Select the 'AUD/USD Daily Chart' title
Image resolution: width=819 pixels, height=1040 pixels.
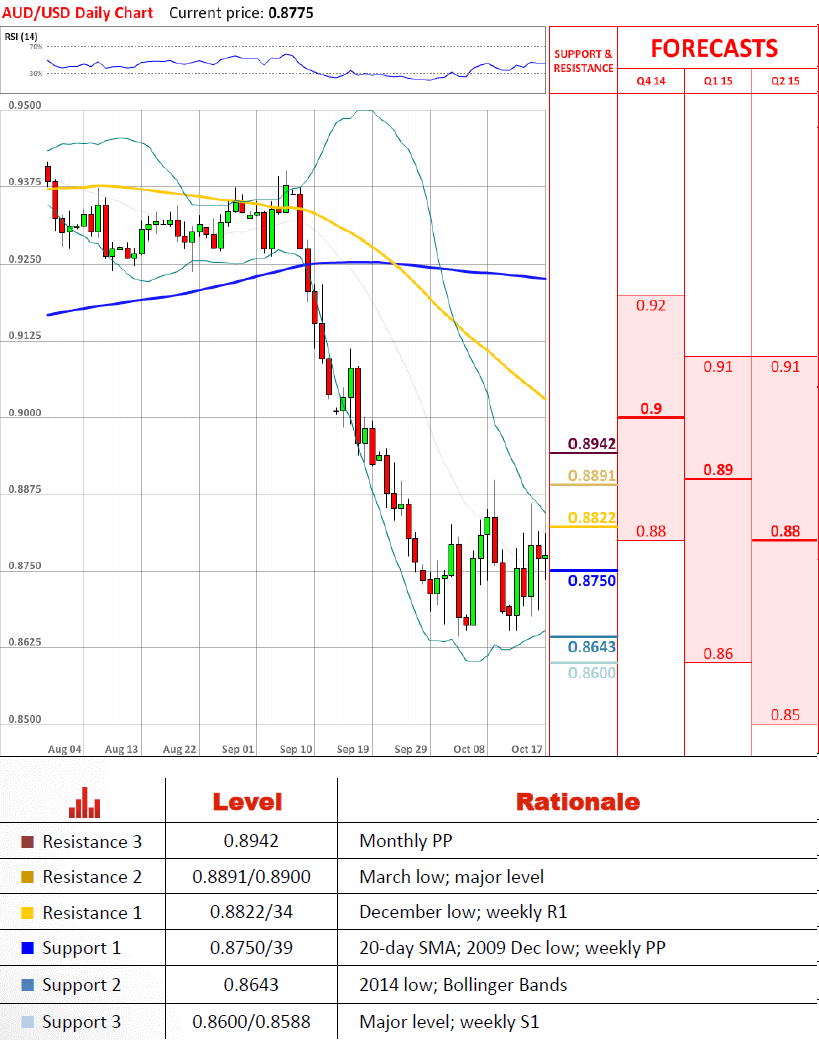(78, 13)
